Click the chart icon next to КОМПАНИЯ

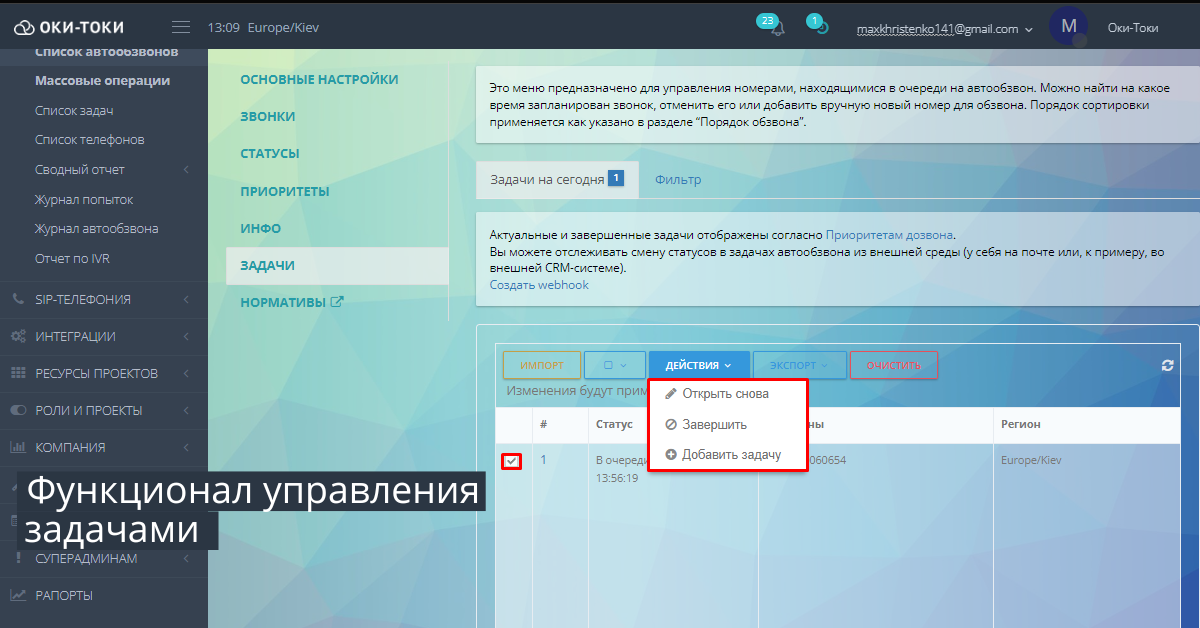click(17, 447)
